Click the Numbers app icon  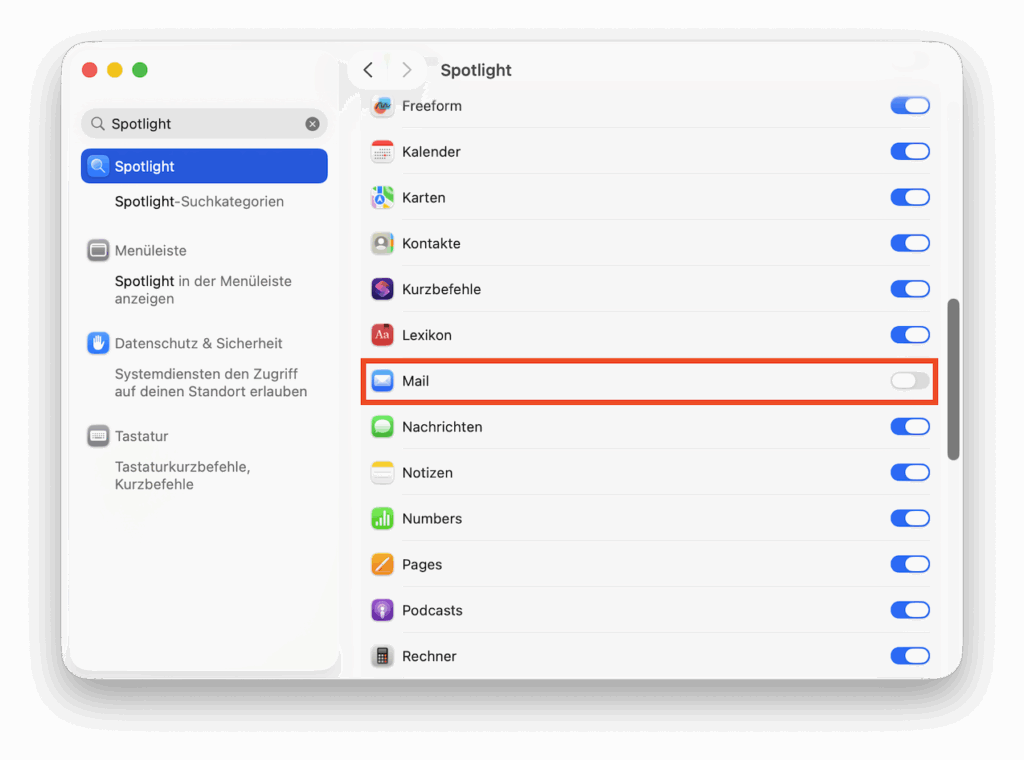pyautogui.click(x=382, y=518)
